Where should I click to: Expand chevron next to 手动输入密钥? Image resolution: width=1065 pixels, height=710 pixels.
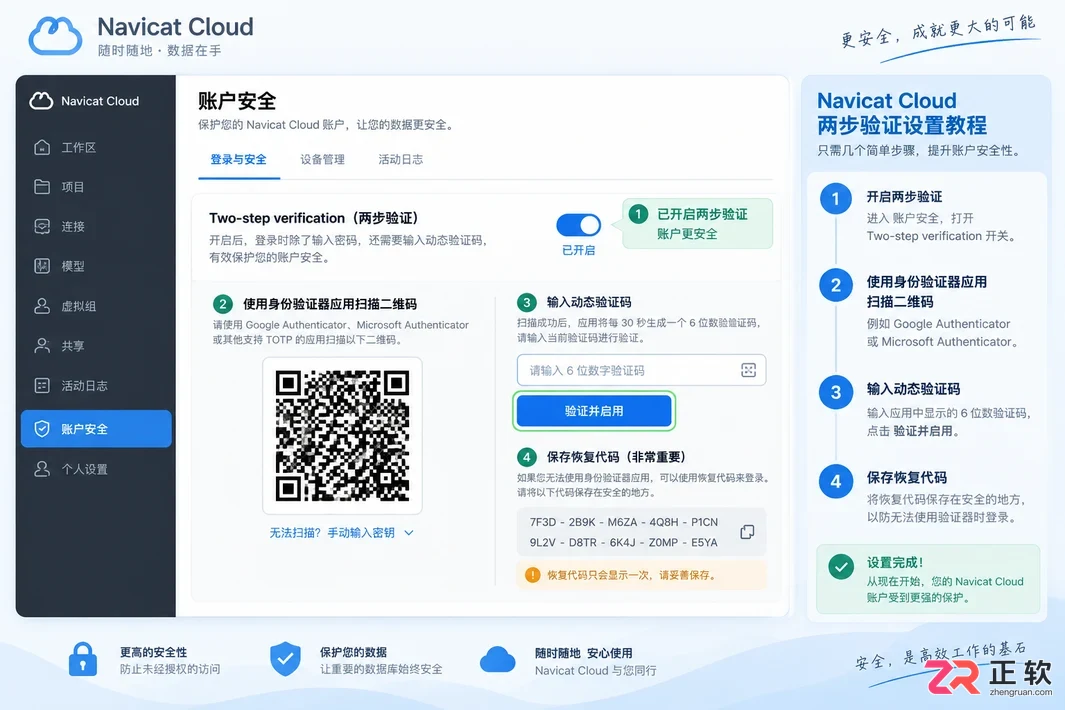click(x=409, y=533)
